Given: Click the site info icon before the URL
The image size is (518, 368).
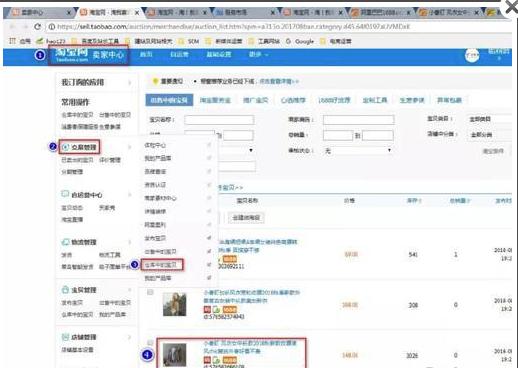Looking at the screenshot, I should click(x=52, y=27).
